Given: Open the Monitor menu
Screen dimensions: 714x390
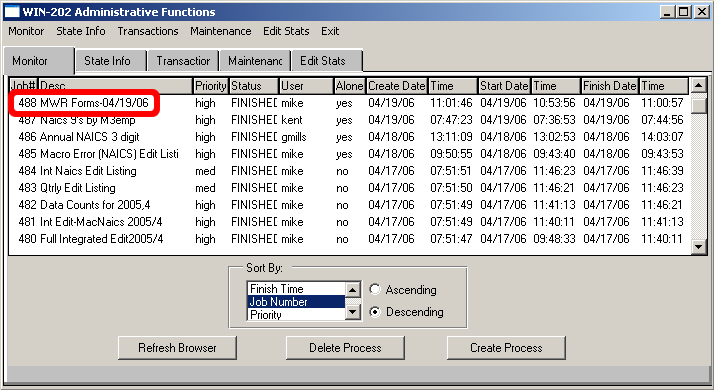Looking at the screenshot, I should 26,31.
